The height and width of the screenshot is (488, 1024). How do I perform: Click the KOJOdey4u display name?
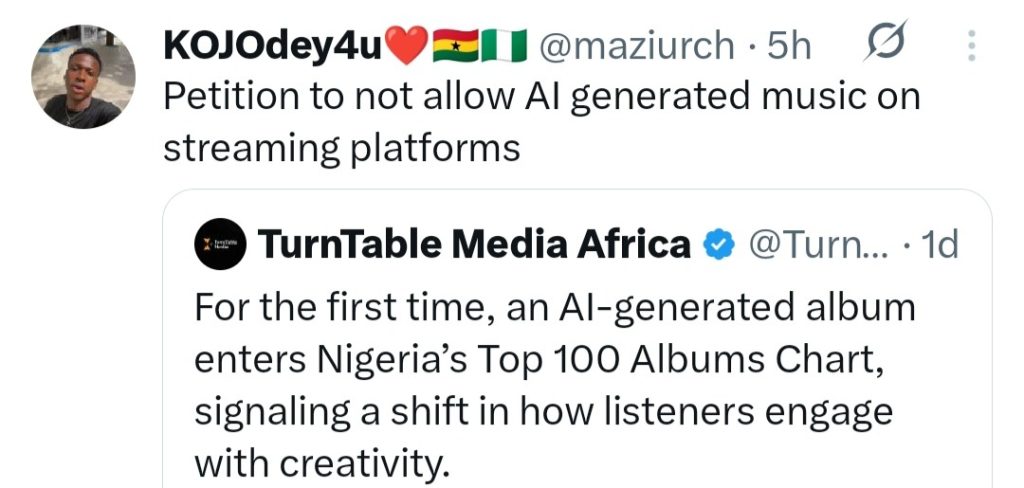tap(271, 46)
